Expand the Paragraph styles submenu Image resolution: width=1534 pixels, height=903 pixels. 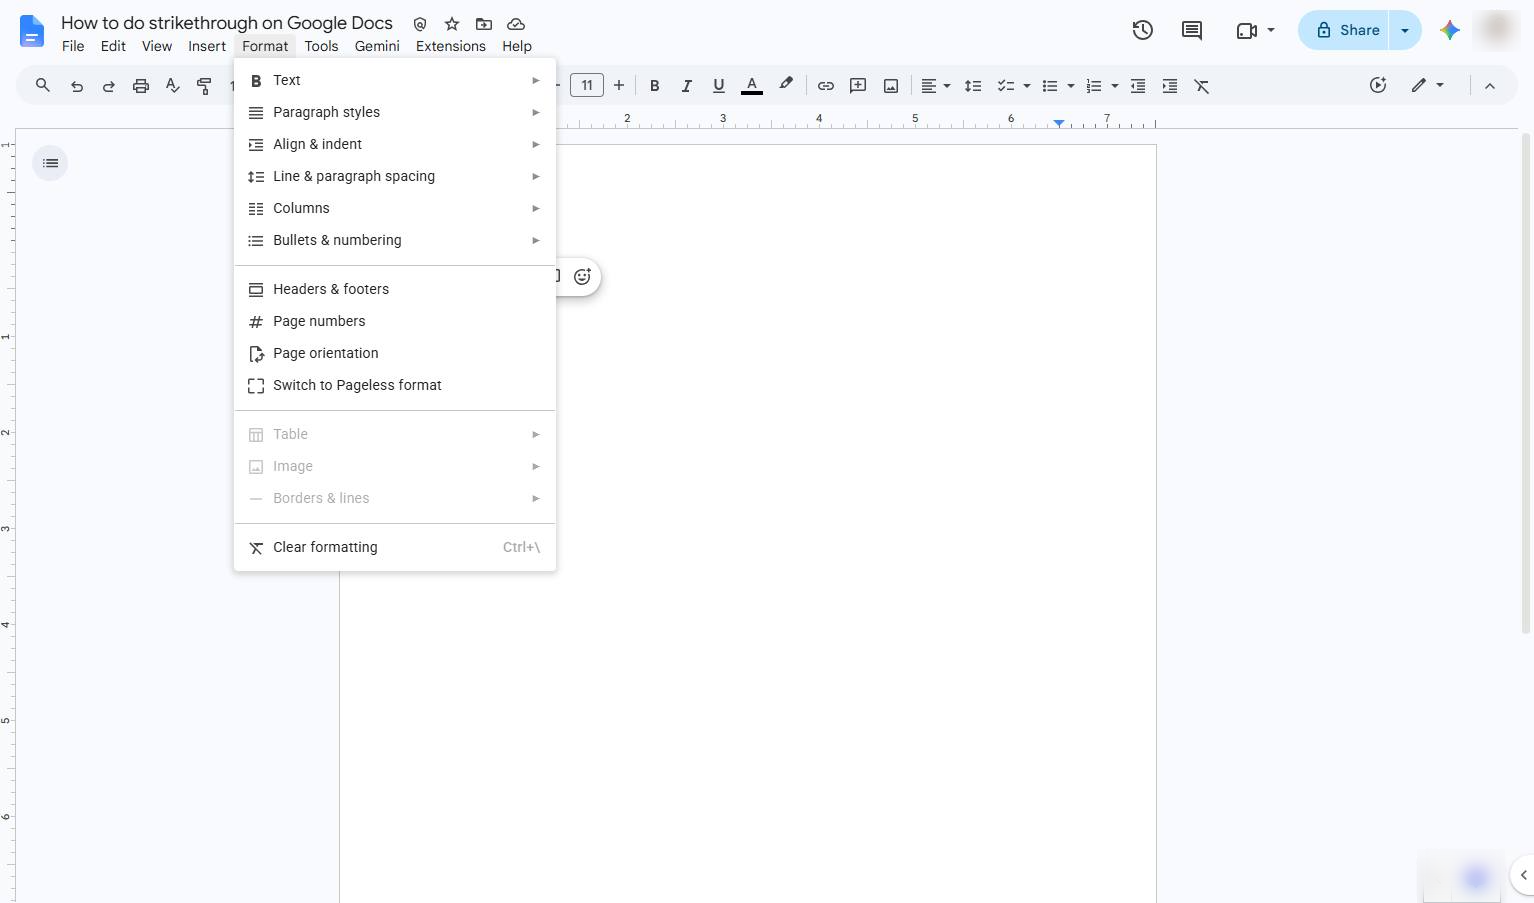coord(395,112)
